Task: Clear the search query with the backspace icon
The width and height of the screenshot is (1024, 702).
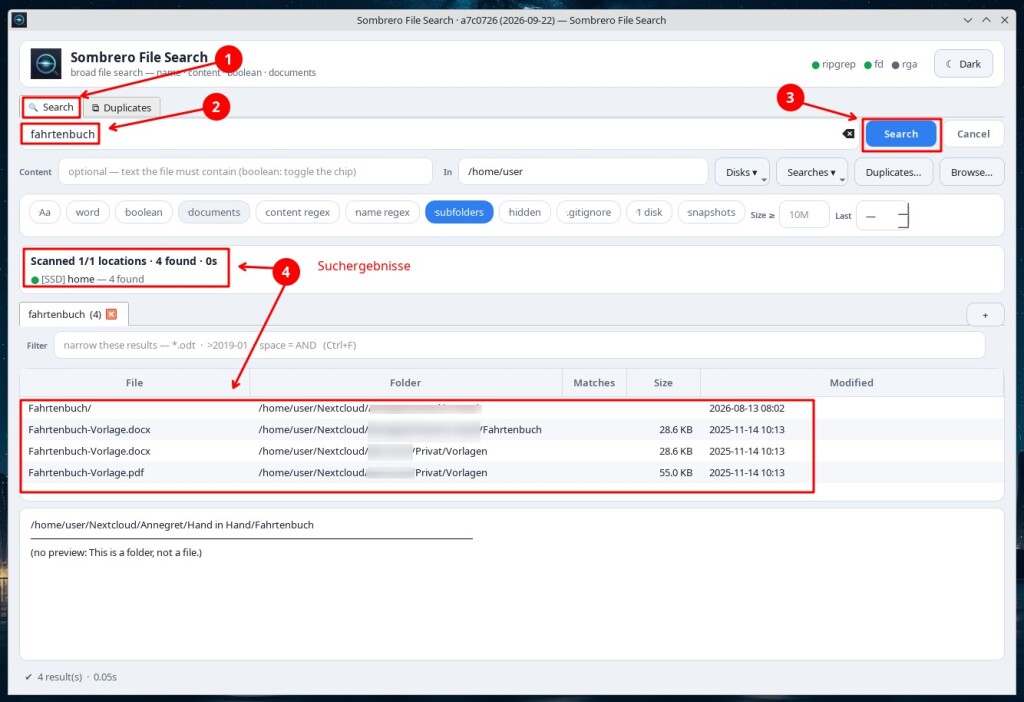Action: [x=848, y=133]
